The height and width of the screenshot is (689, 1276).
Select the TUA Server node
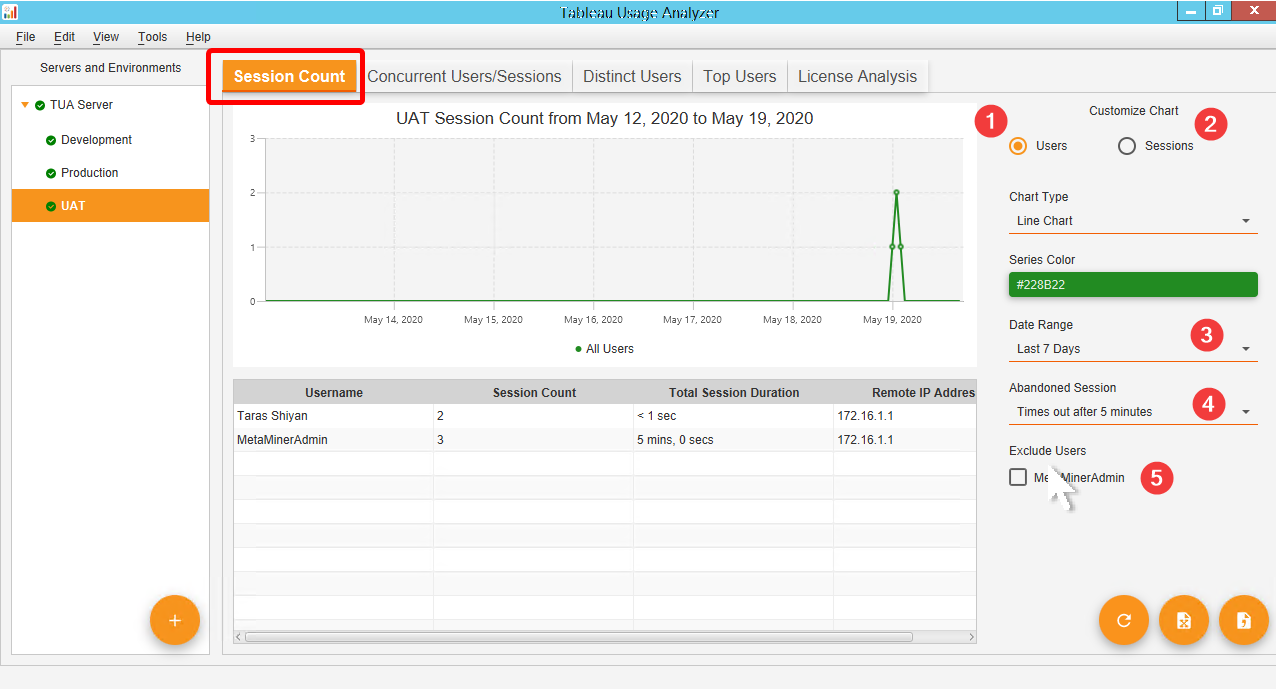110,105
